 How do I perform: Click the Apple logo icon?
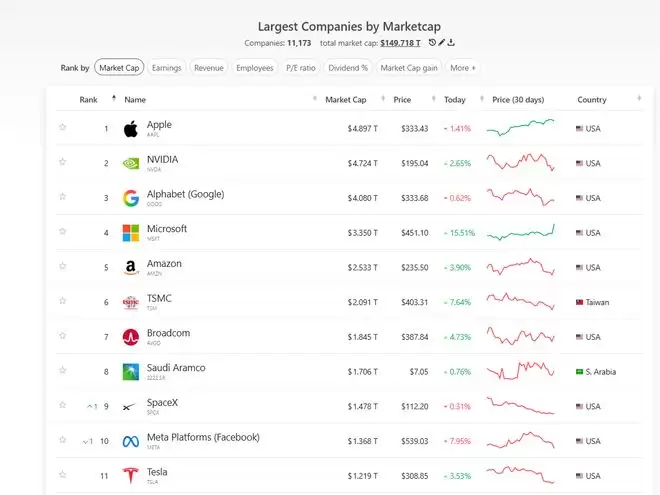tap(131, 129)
